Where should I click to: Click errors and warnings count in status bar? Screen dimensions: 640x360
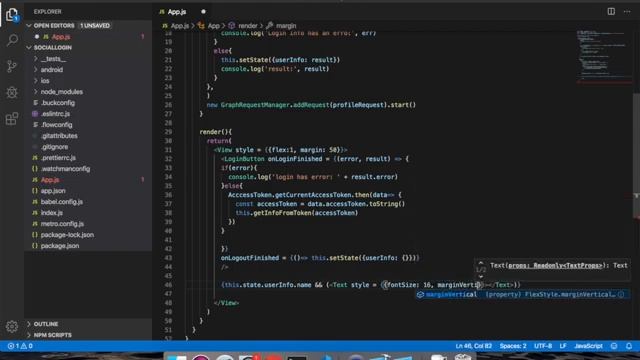(20, 346)
